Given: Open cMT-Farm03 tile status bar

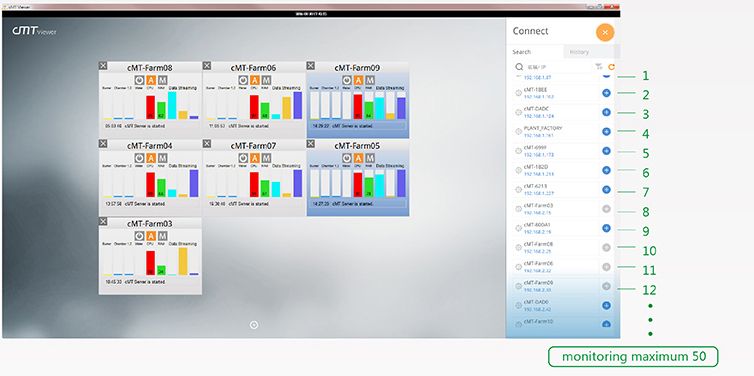Looking at the screenshot, I should [x=150, y=282].
